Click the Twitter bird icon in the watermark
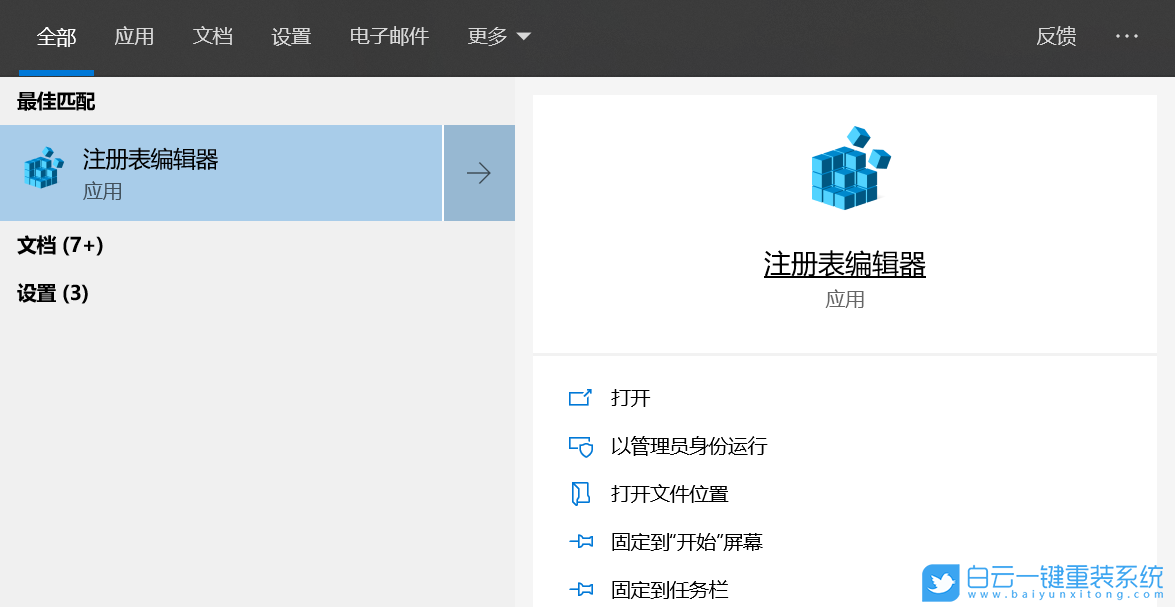The width and height of the screenshot is (1175, 607). click(940, 583)
